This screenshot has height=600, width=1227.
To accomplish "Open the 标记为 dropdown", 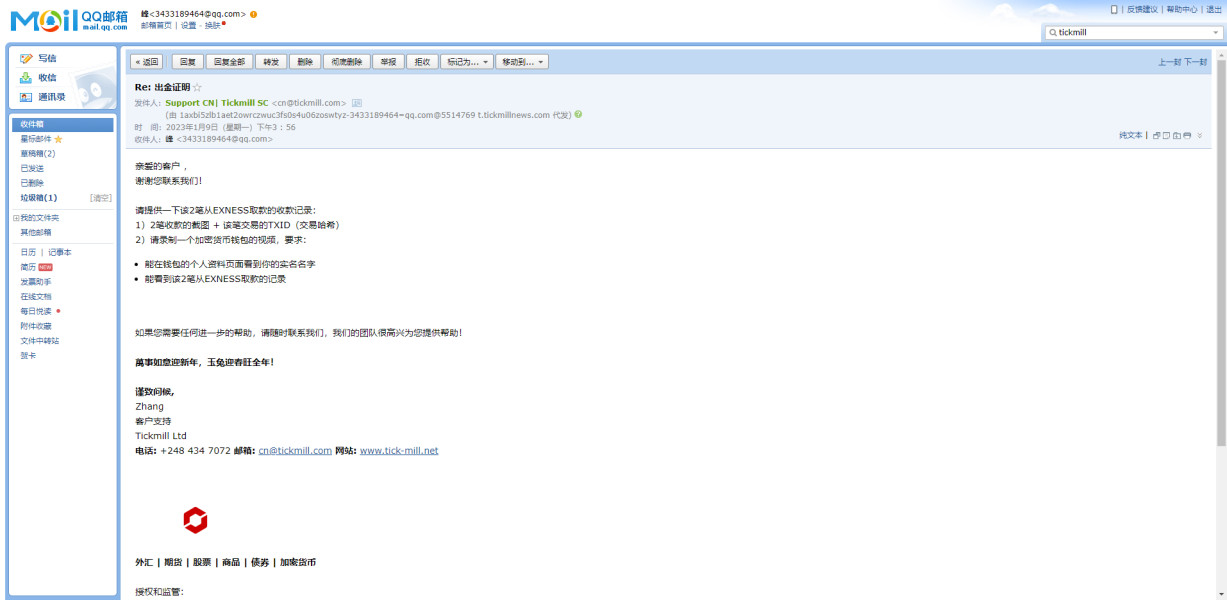I will [468, 62].
